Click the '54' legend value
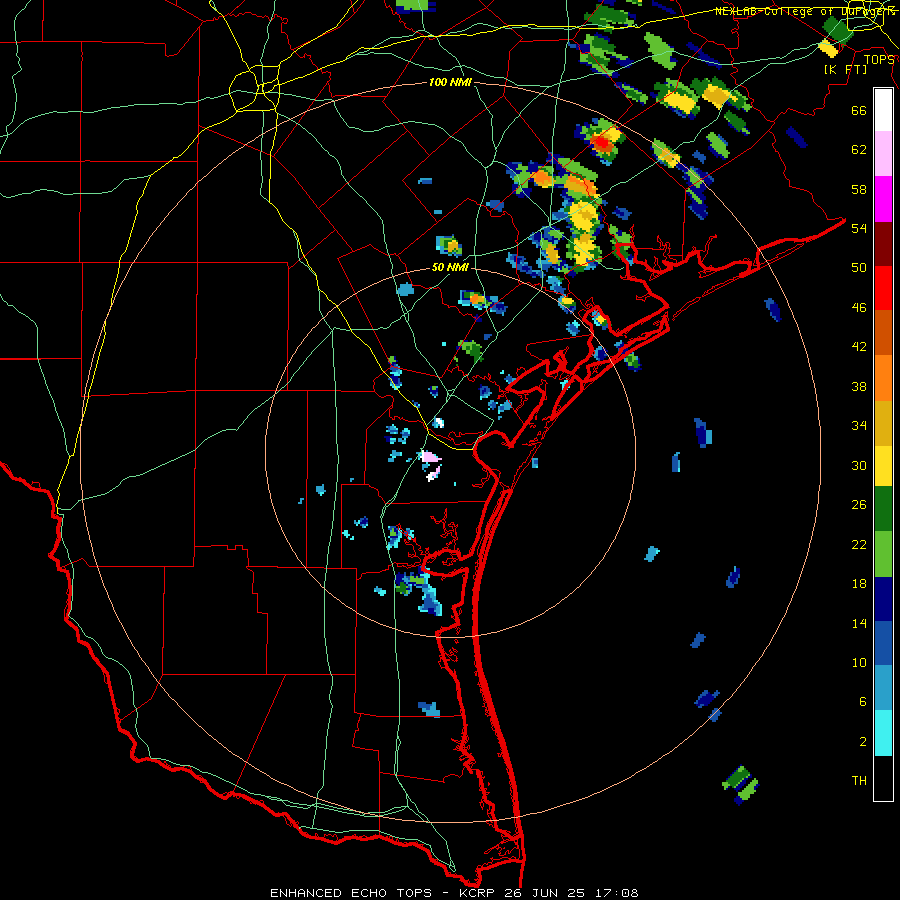 (859, 228)
